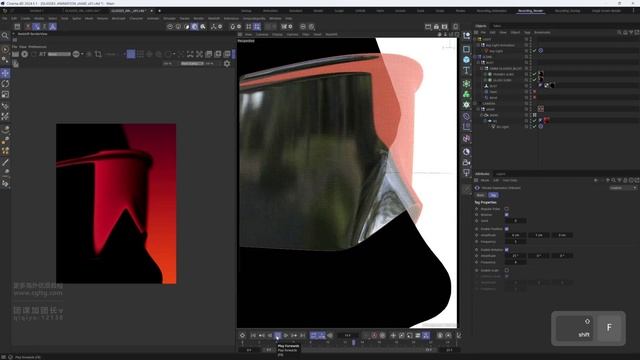Disable the Enable Position checkbox
The width and height of the screenshot is (640, 360).
(x=507, y=229)
